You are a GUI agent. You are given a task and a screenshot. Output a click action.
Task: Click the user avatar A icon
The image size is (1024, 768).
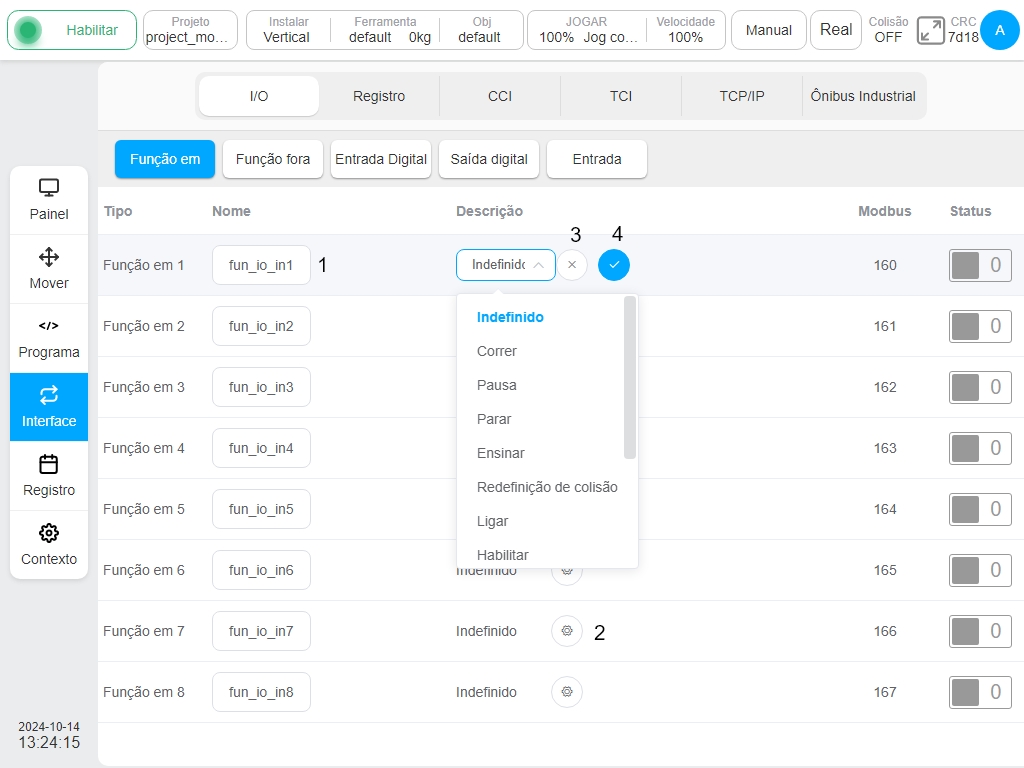[999, 30]
